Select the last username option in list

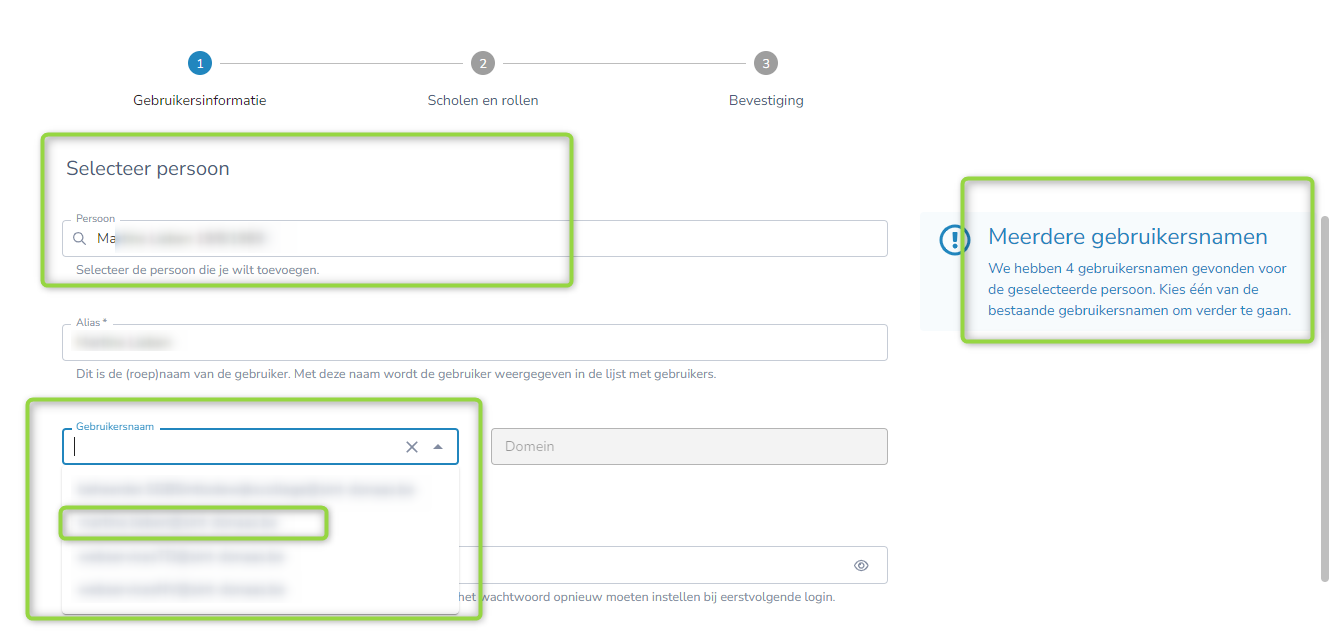pos(181,589)
